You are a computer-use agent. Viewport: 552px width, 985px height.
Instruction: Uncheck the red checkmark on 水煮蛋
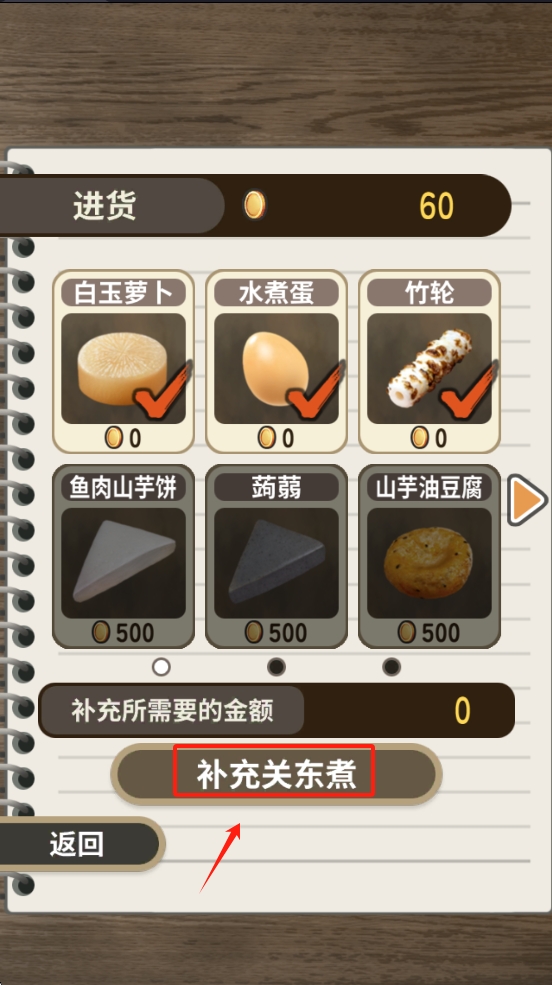tap(315, 392)
